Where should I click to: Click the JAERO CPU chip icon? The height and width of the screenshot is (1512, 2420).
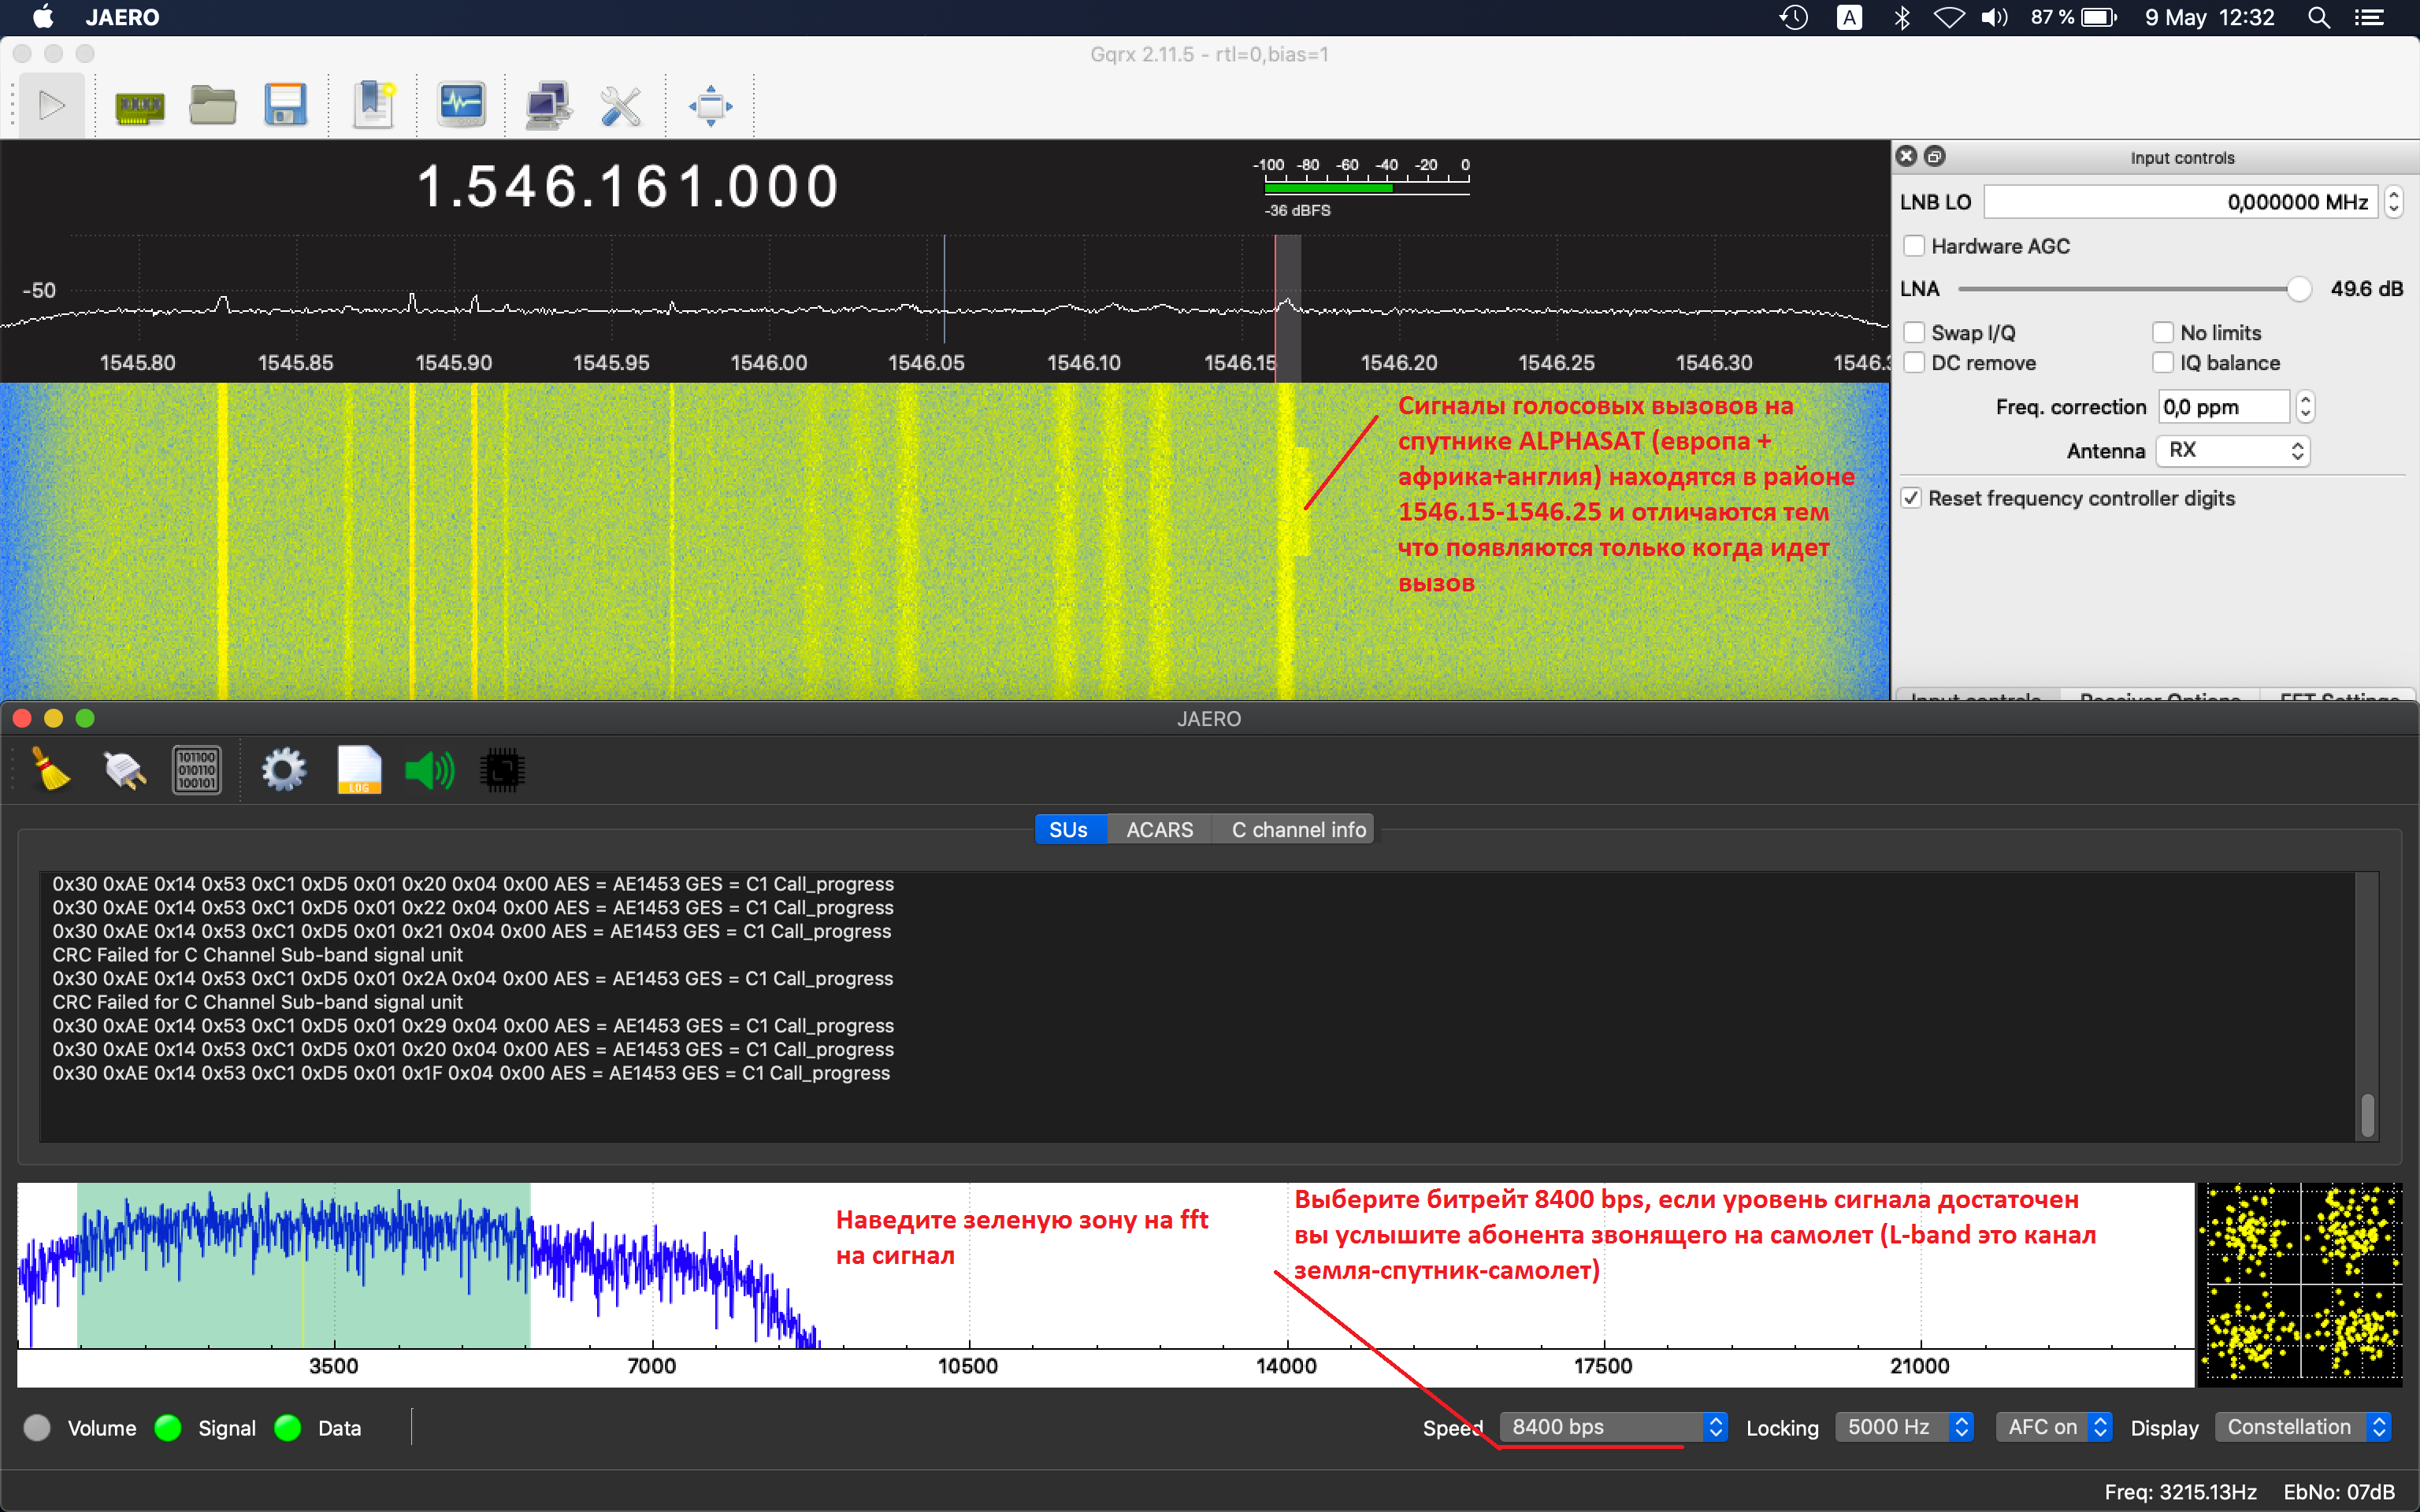pyautogui.click(x=502, y=770)
